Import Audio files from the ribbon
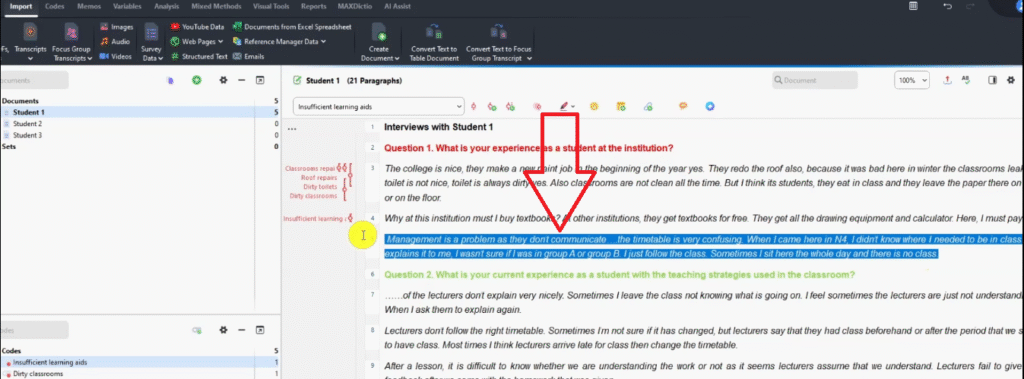 pos(115,41)
